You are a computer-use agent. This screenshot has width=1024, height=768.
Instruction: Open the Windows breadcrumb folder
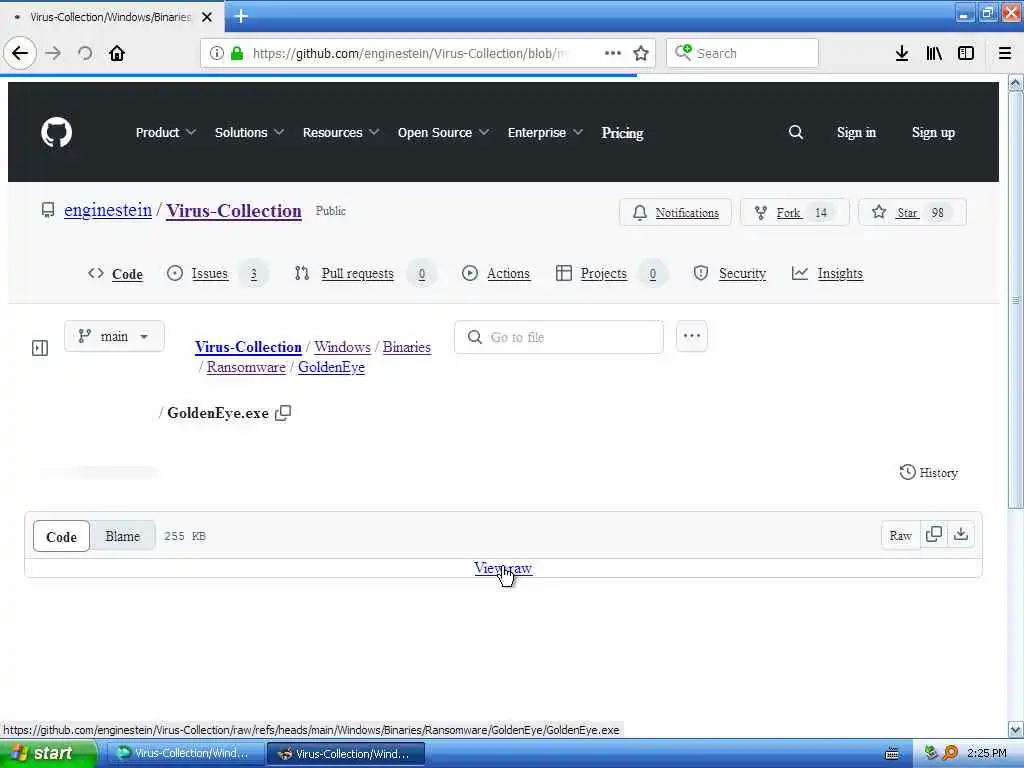click(342, 347)
